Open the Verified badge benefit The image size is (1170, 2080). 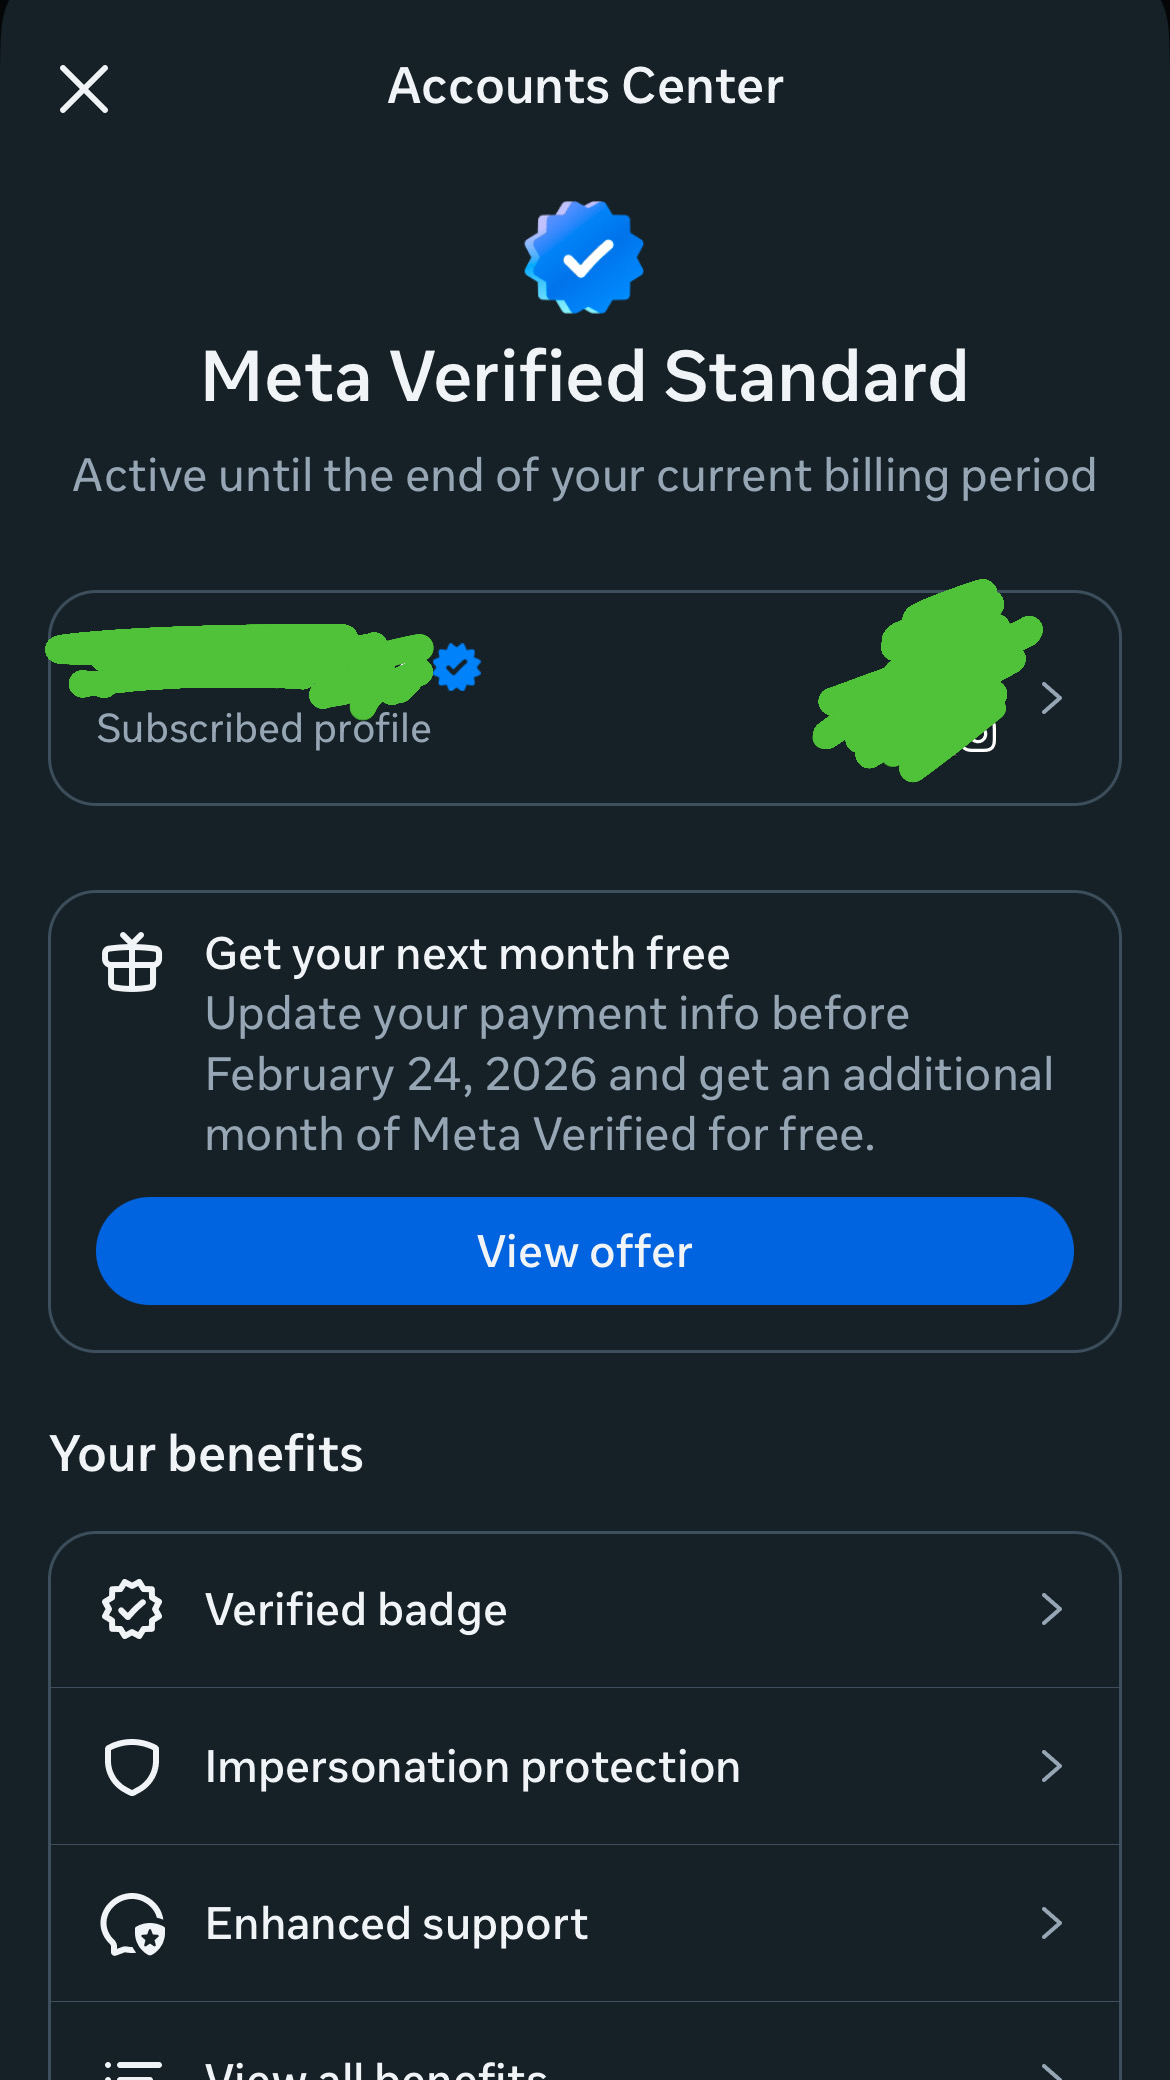tap(356, 1610)
